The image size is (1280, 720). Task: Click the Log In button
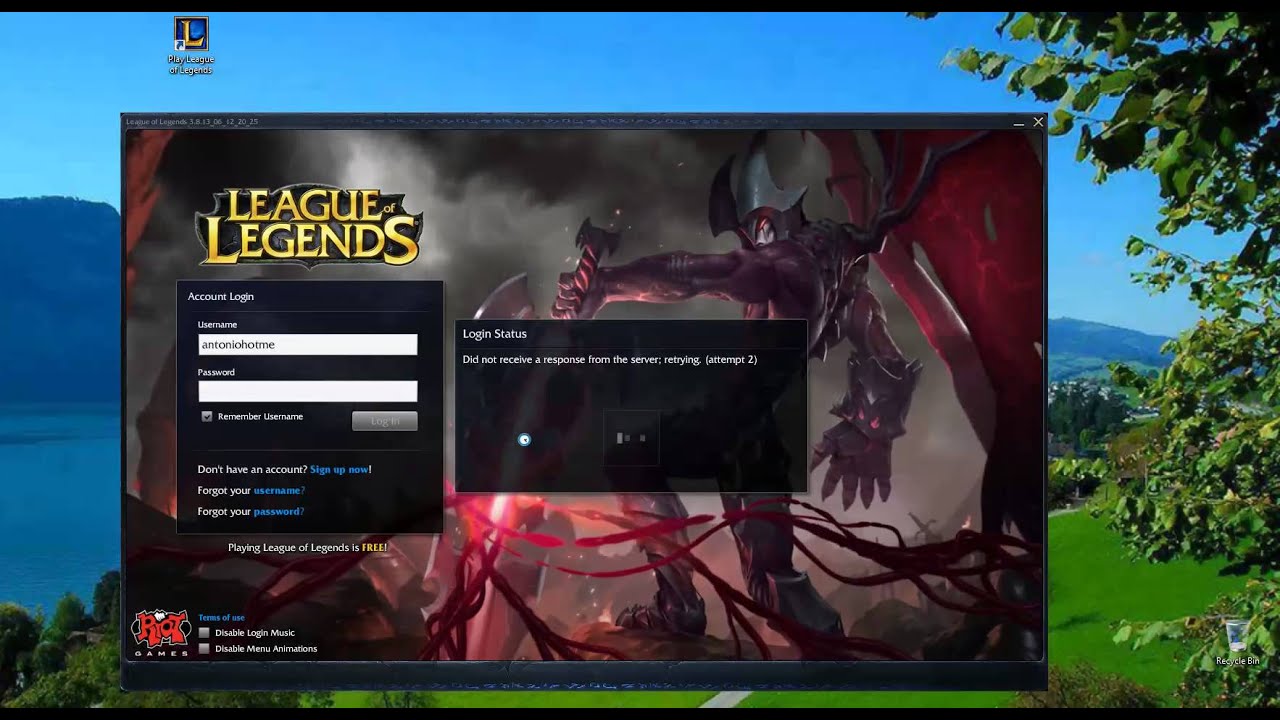click(x=385, y=421)
